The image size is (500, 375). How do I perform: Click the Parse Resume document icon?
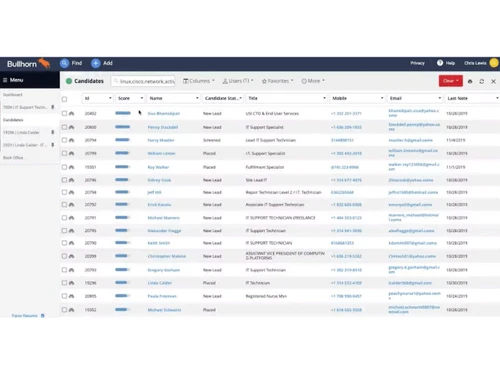click(x=42, y=316)
